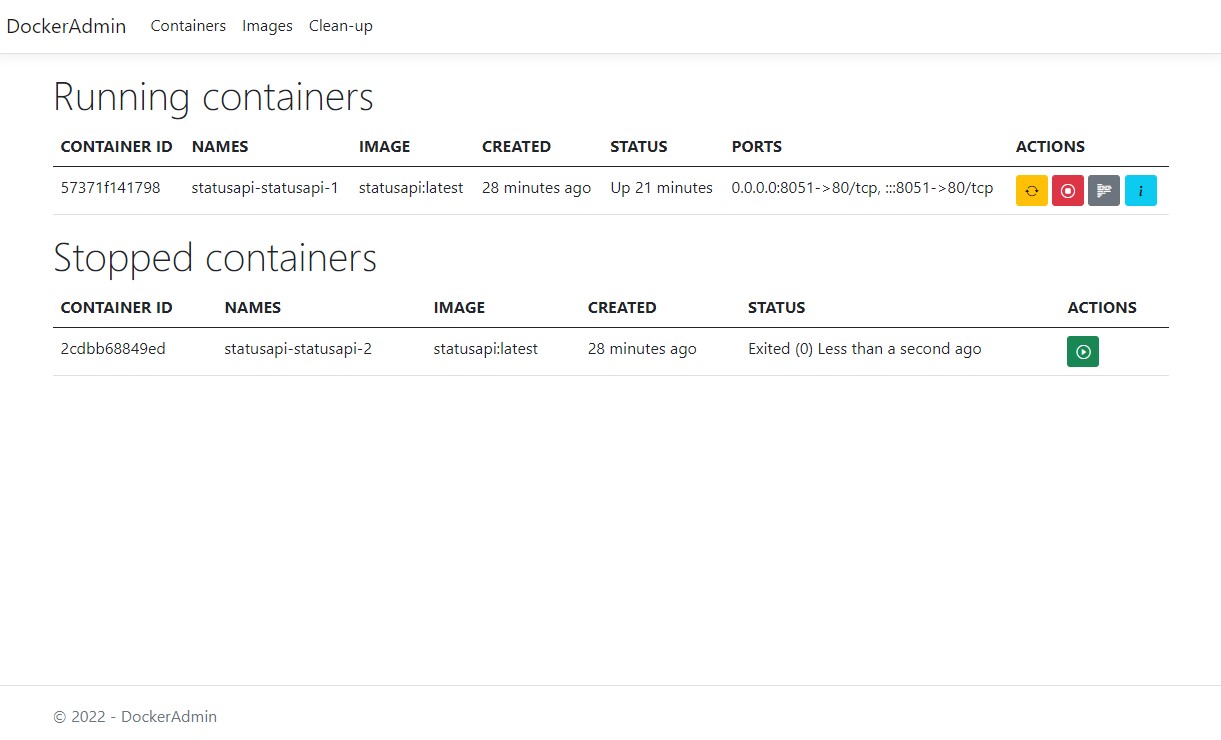Click 'Exited (0) Less than a second ago'

click(x=864, y=349)
